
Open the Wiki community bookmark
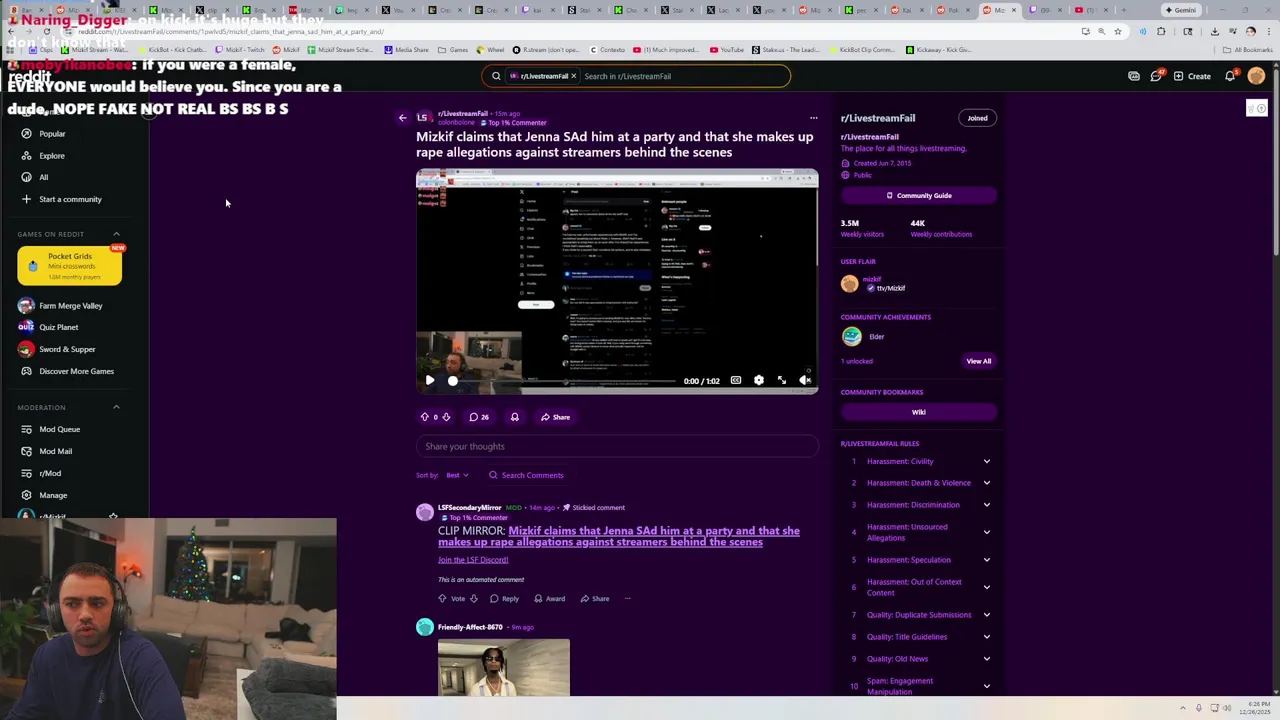coord(919,412)
